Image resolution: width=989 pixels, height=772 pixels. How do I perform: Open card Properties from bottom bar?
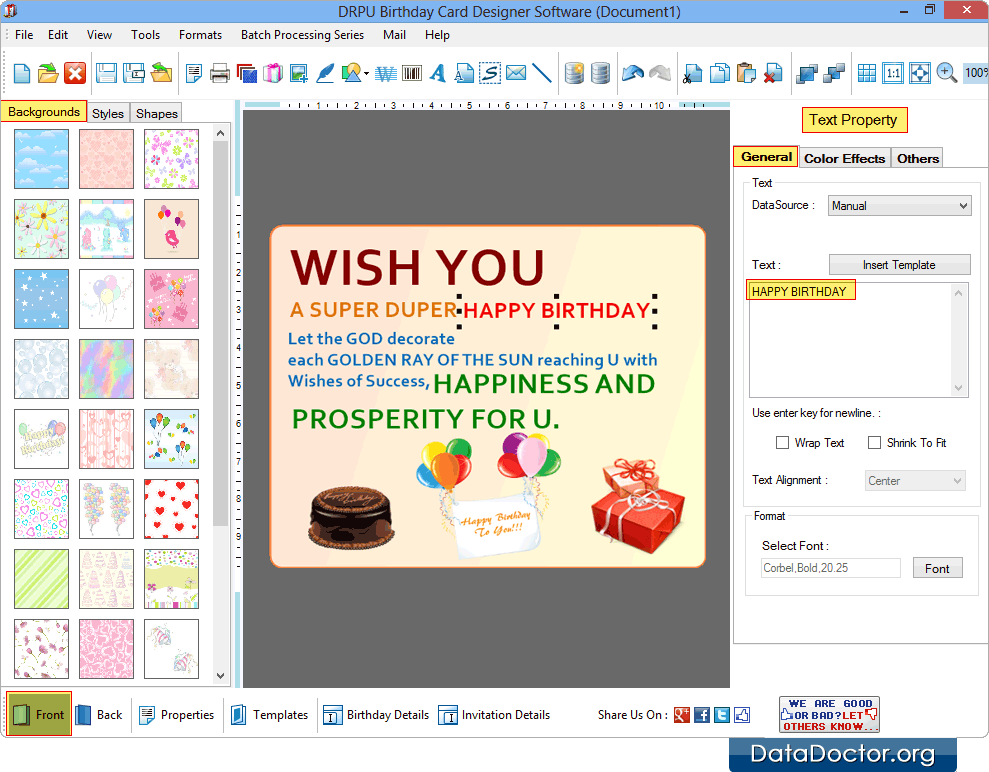pos(177,715)
